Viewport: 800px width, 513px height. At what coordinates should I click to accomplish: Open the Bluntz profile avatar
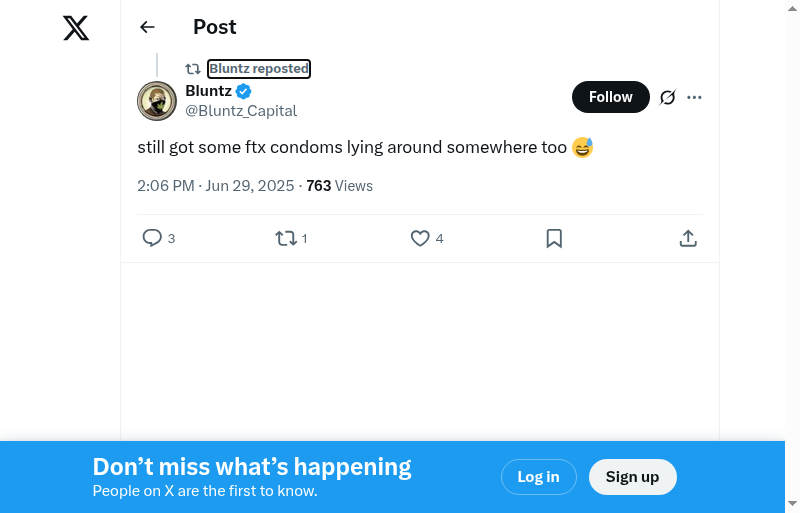click(157, 100)
